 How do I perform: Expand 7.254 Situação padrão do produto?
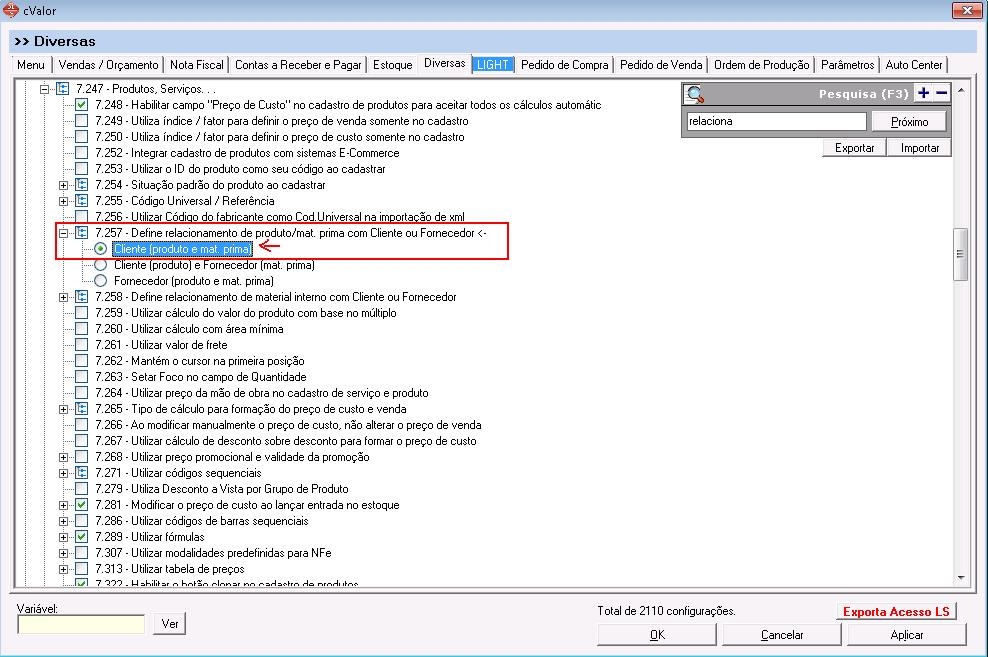[x=64, y=185]
